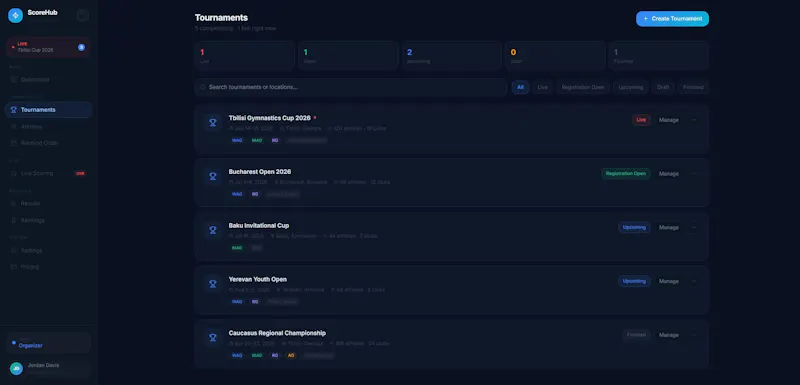Open Running Order in the sidebar
Viewport: 800px width, 385px height.
pyautogui.click(x=48, y=143)
